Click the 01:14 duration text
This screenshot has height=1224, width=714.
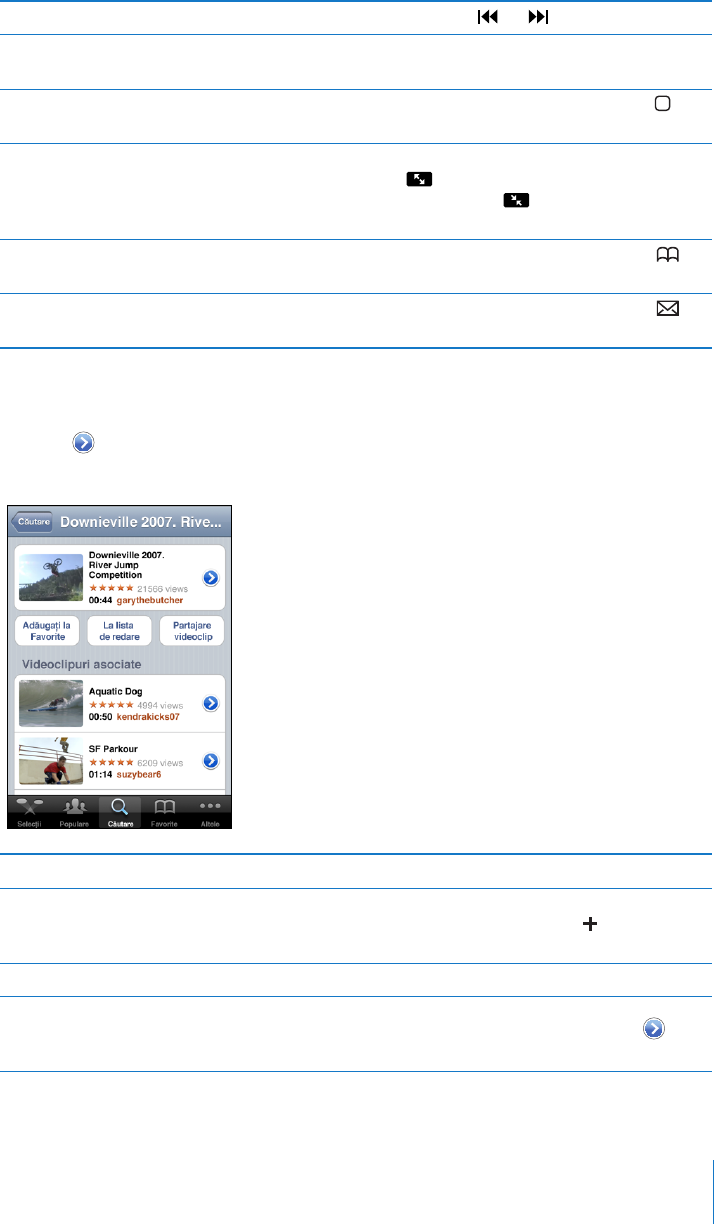[x=99, y=774]
